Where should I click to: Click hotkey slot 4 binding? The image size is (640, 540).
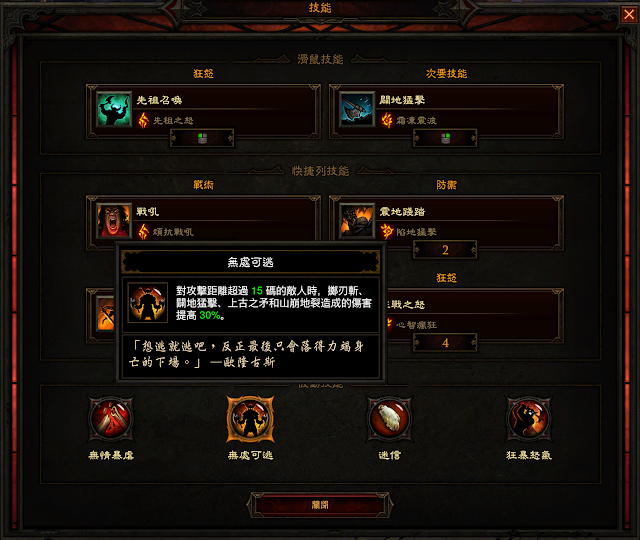click(445, 342)
